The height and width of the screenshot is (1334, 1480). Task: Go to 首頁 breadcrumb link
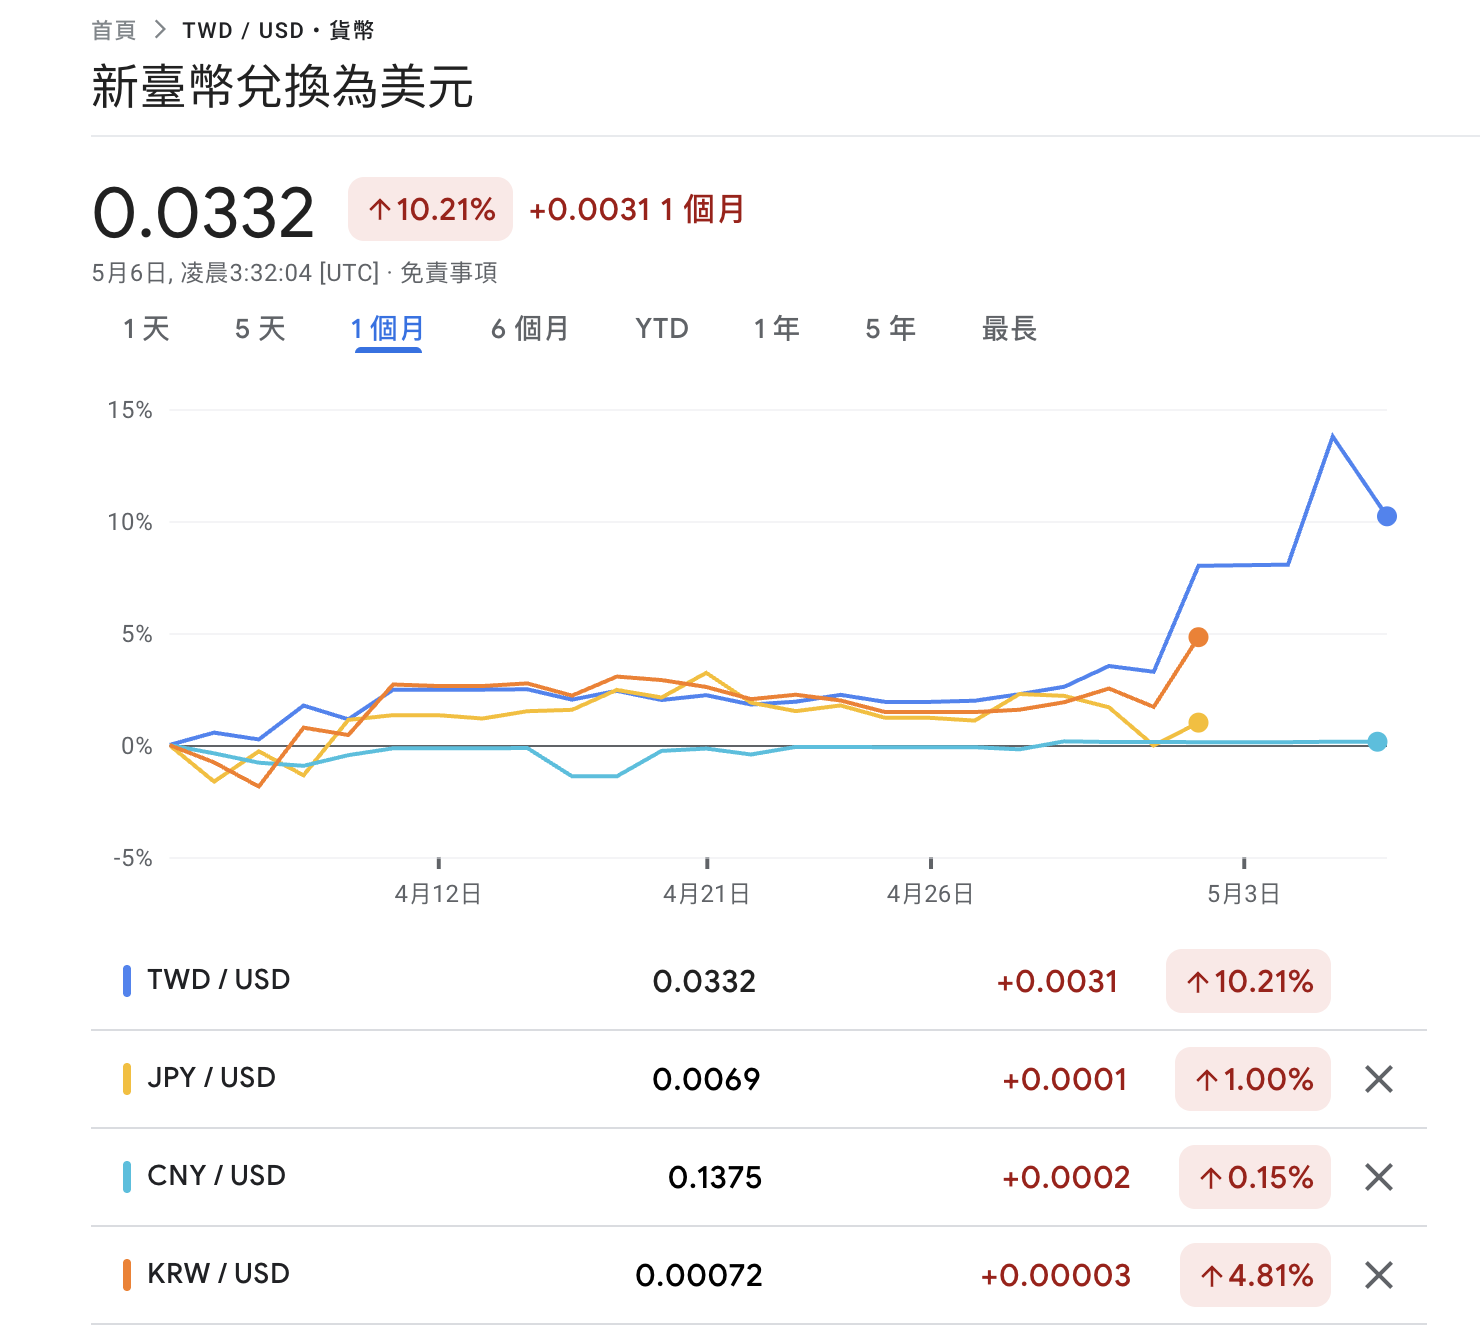[x=113, y=30]
